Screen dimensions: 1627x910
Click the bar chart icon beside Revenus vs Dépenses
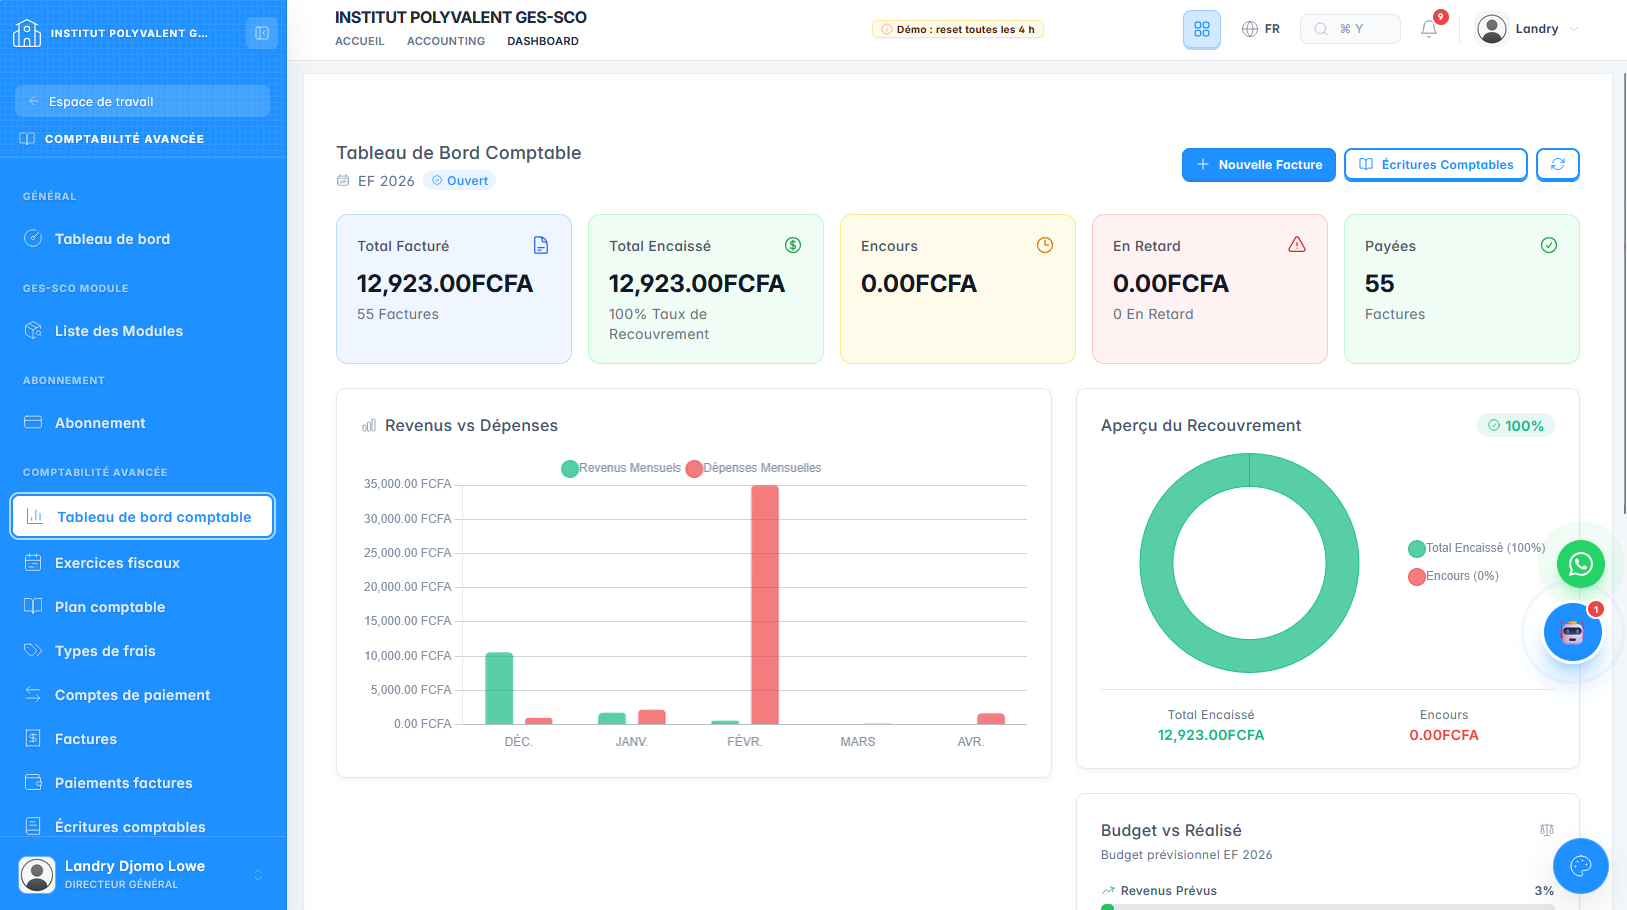click(x=369, y=426)
